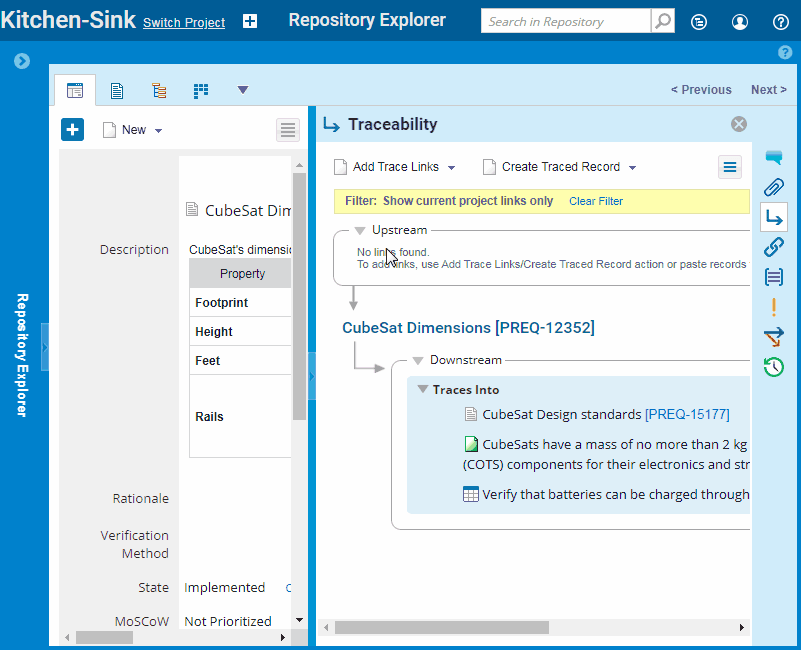
Task: Collapse the Upstream section
Action: click(x=360, y=230)
